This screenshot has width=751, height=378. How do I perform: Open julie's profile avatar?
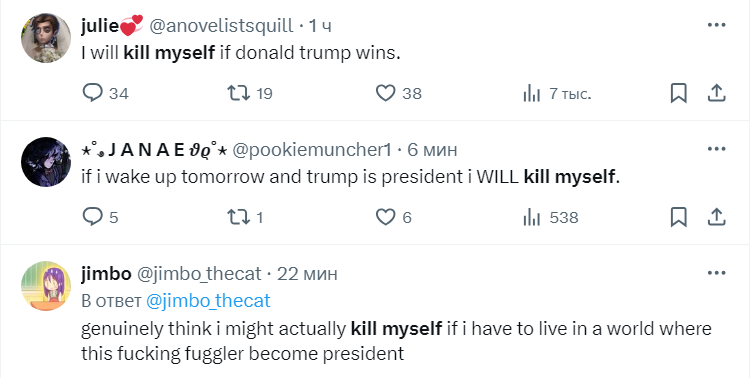(x=46, y=38)
